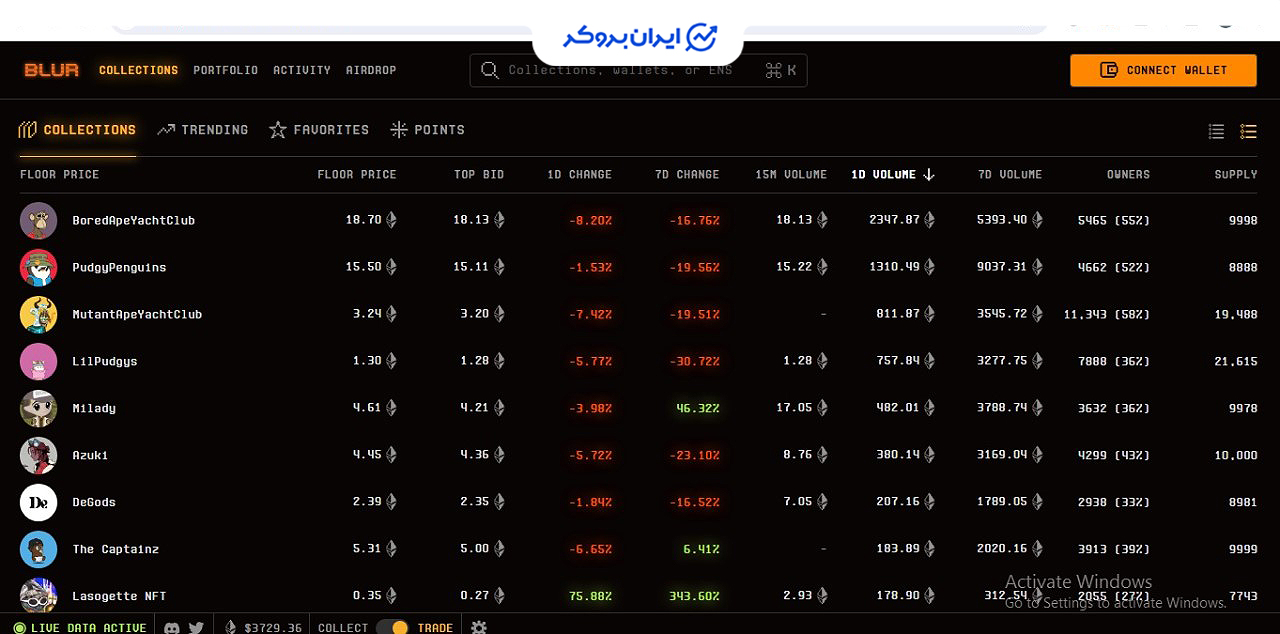
Task: Open the Discord icon in footer
Action: pyautogui.click(x=172, y=627)
